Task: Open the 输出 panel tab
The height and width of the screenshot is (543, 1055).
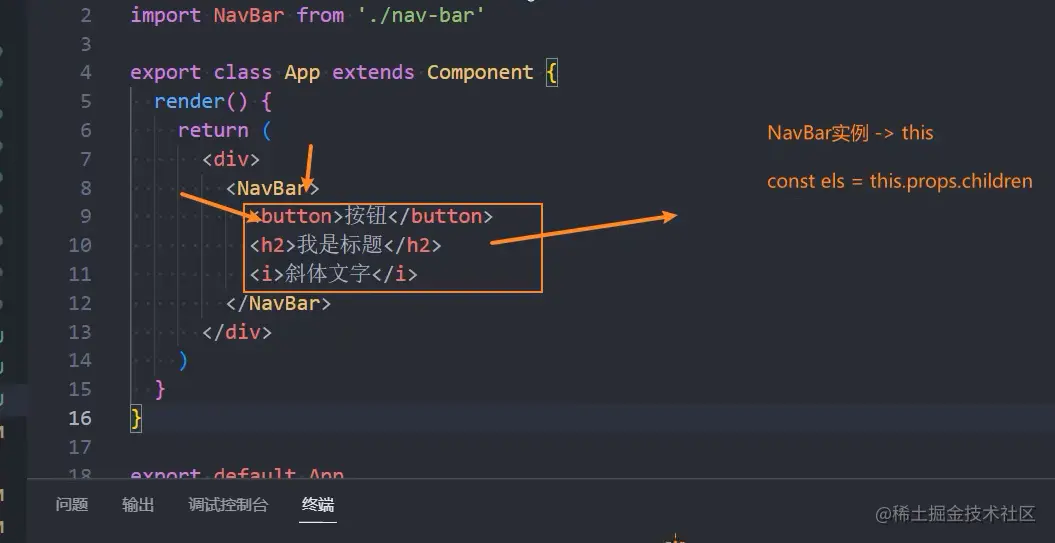Action: (139, 505)
